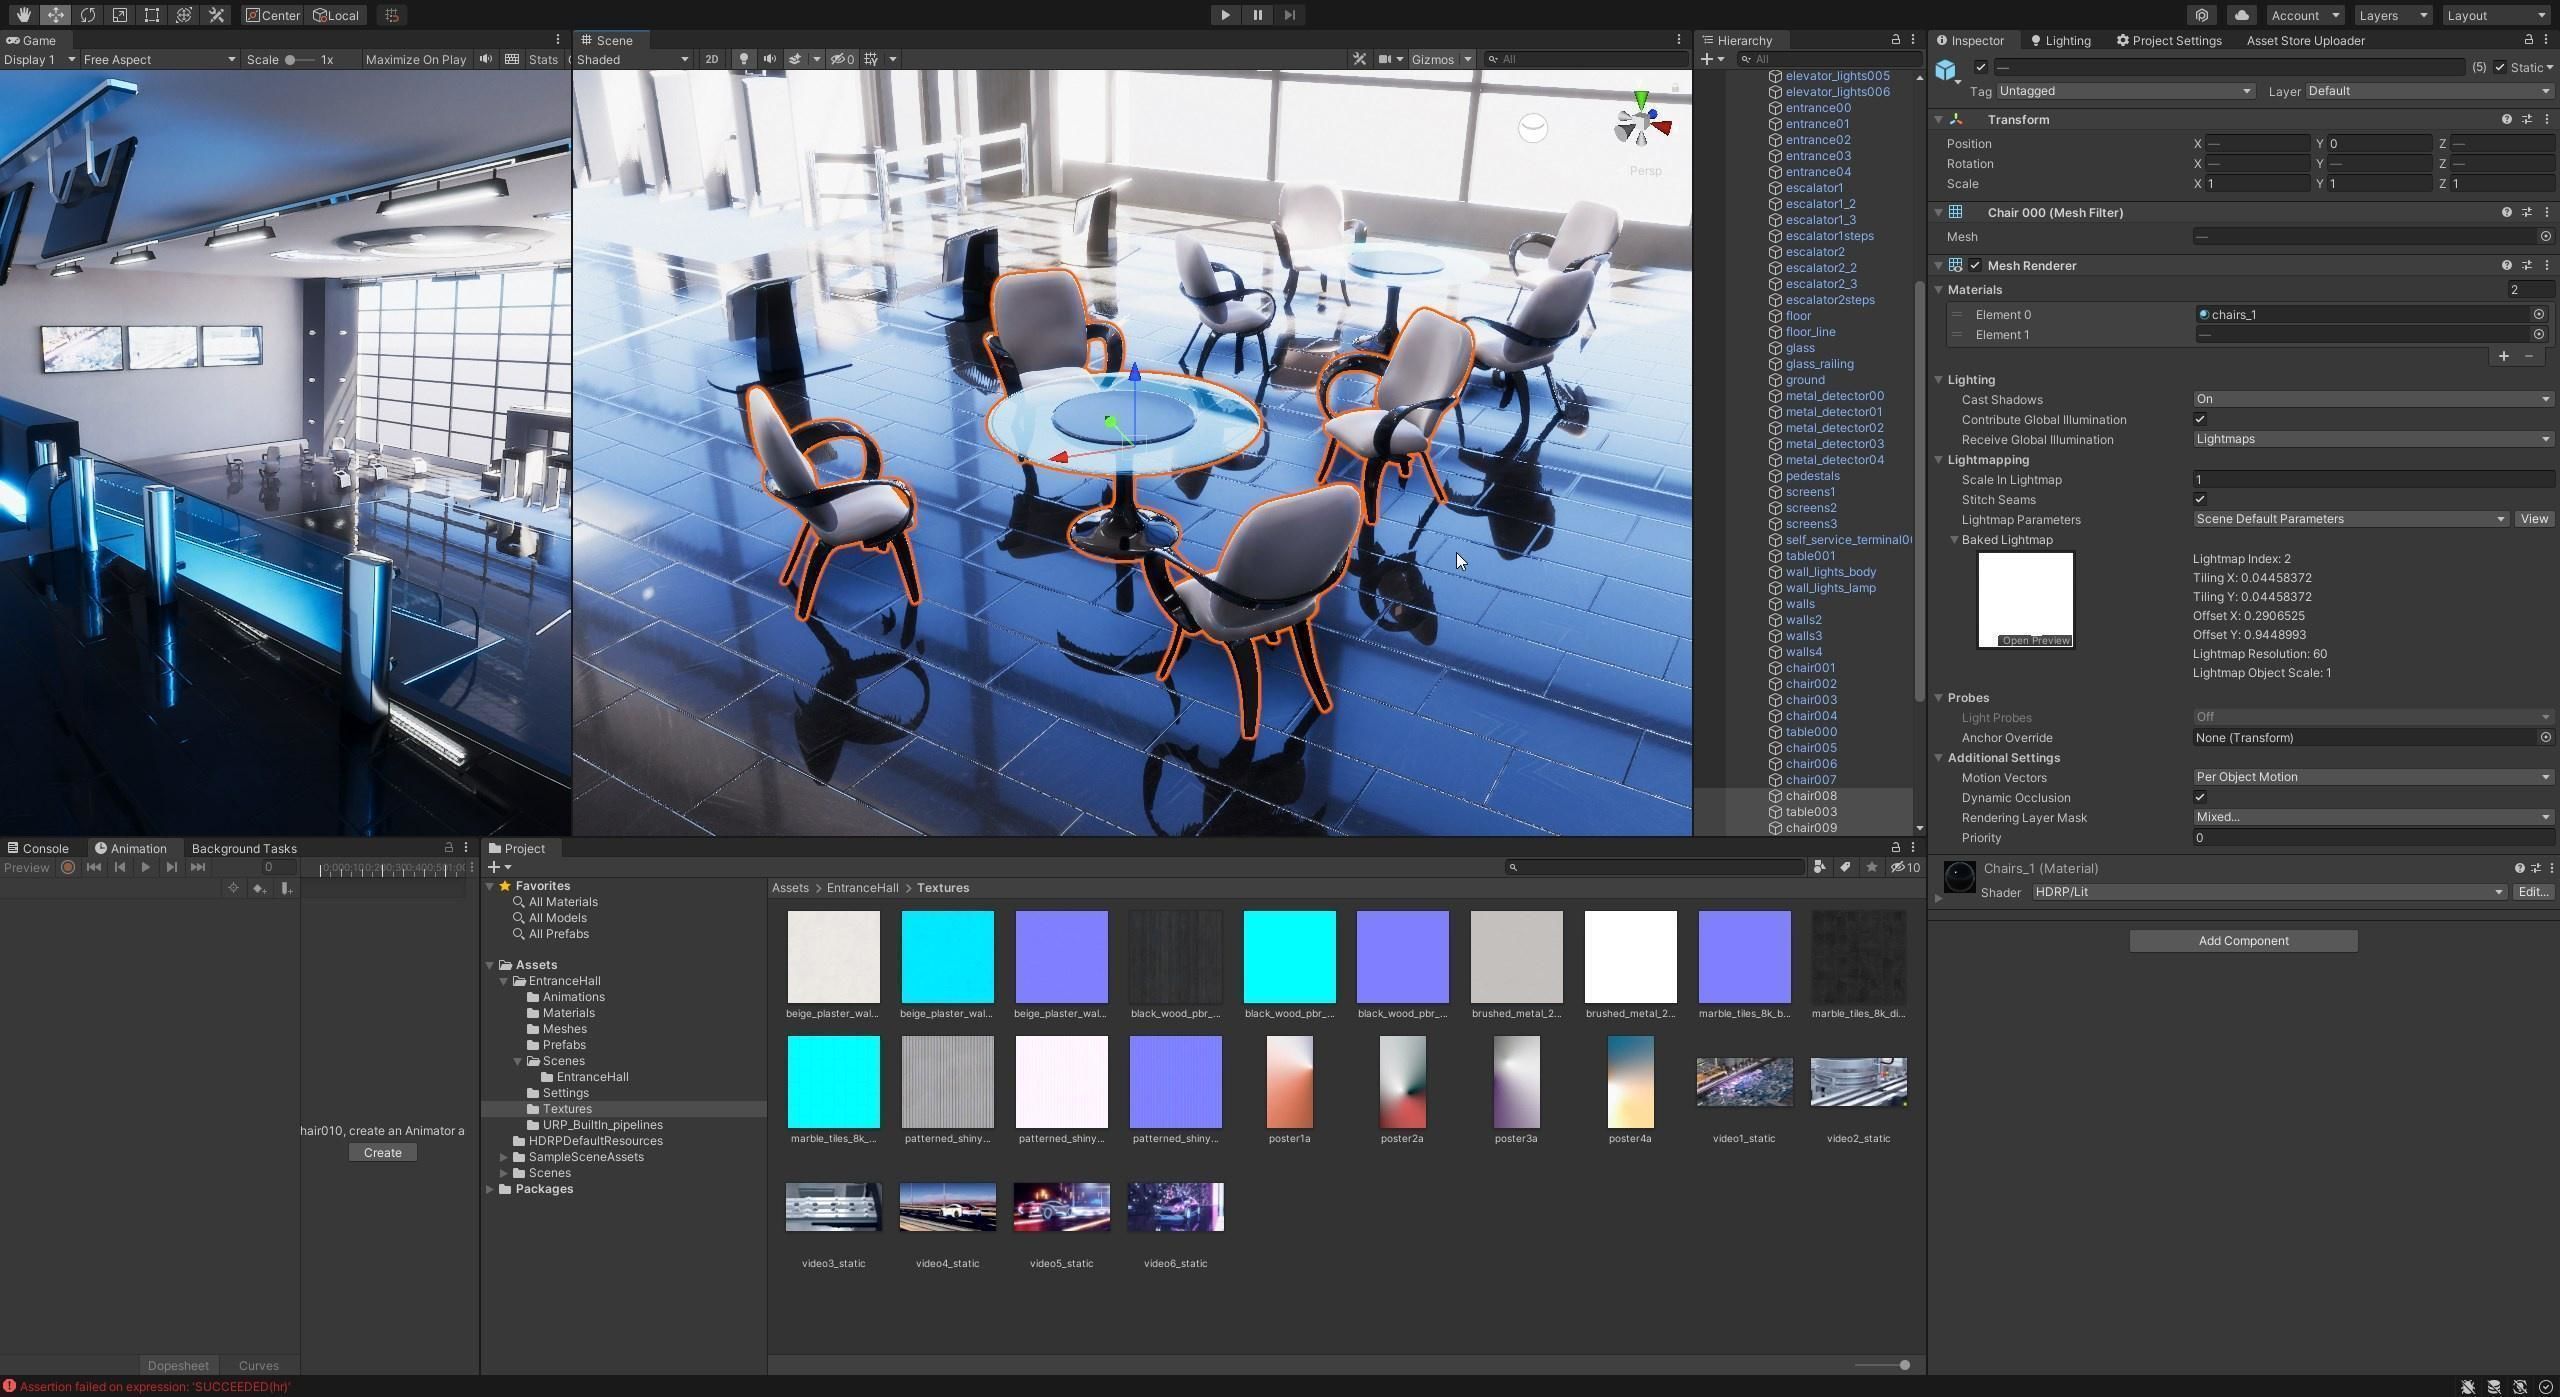
Task: Open the Shaded draw mode dropdown
Action: tap(630, 59)
